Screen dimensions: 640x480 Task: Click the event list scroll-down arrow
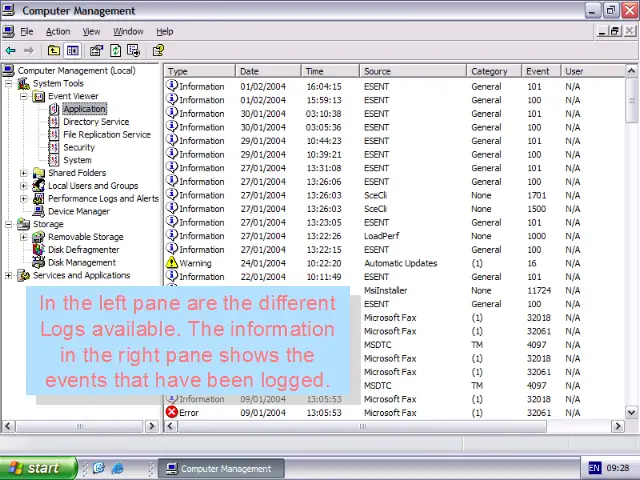(x=632, y=412)
